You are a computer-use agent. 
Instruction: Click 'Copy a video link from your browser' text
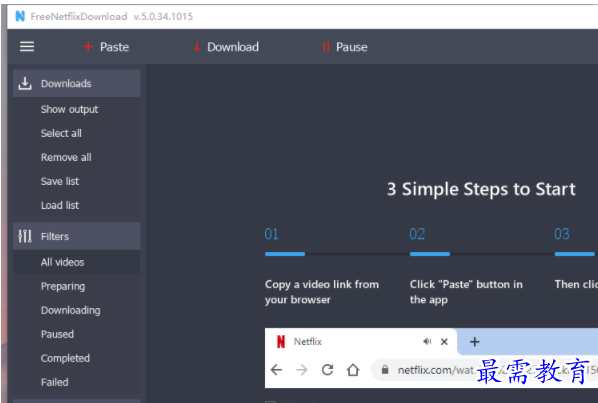tap(322, 292)
